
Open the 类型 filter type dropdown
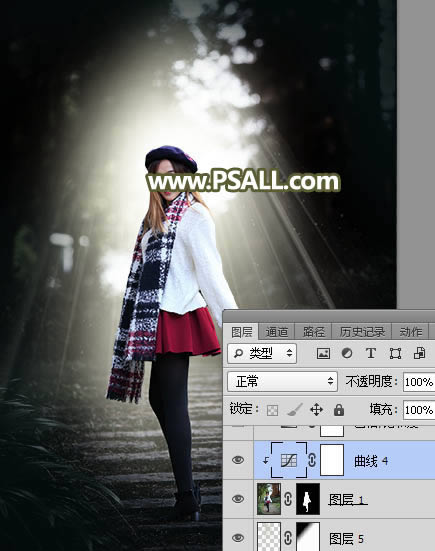pyautogui.click(x=262, y=353)
